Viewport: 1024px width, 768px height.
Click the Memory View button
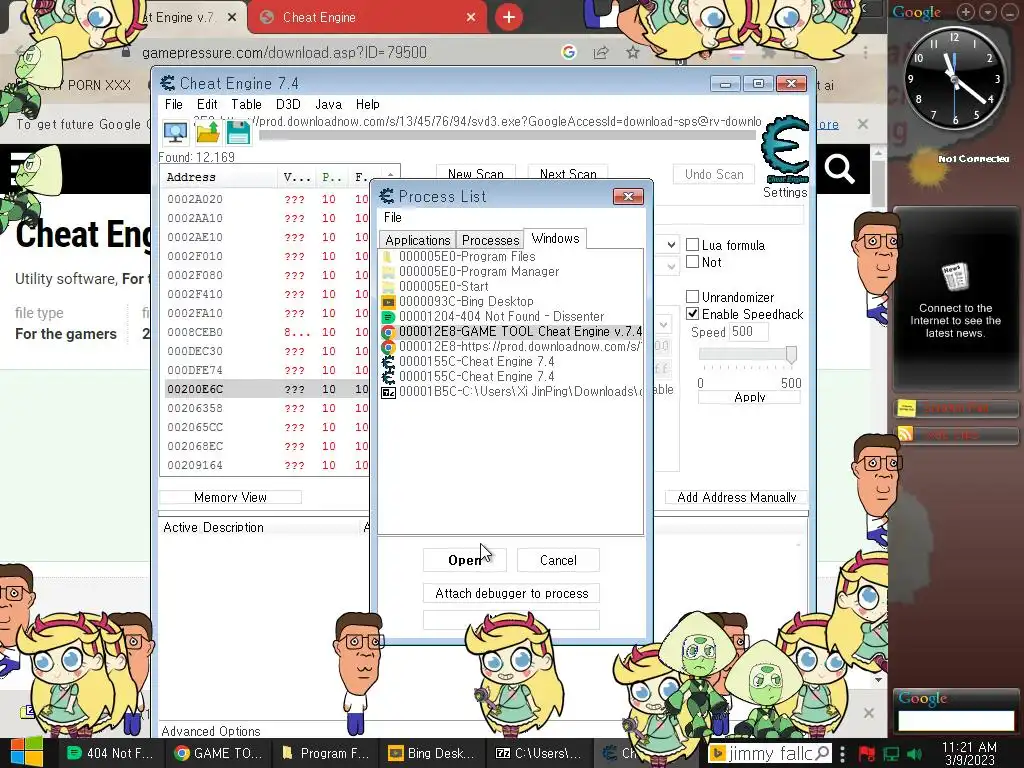click(x=231, y=497)
